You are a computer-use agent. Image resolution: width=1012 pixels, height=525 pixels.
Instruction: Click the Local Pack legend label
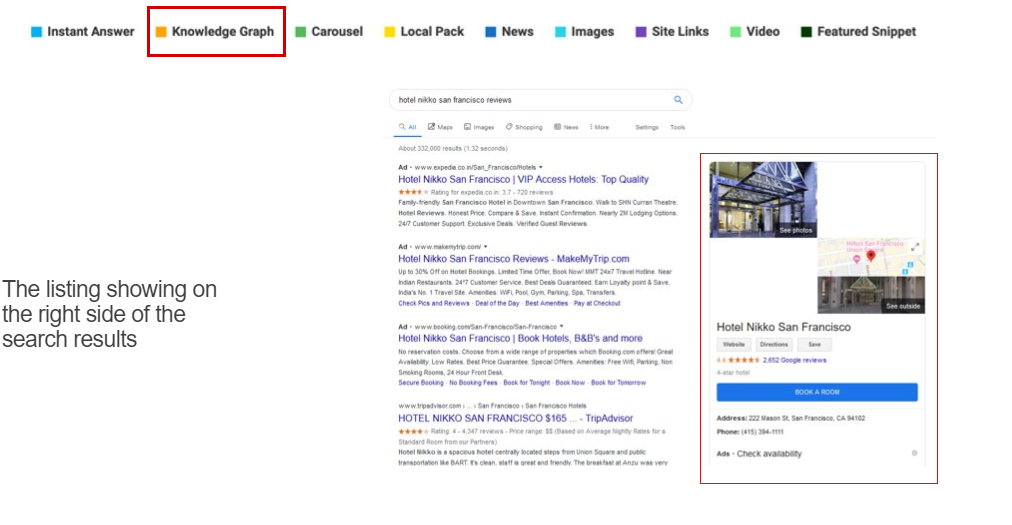point(432,32)
